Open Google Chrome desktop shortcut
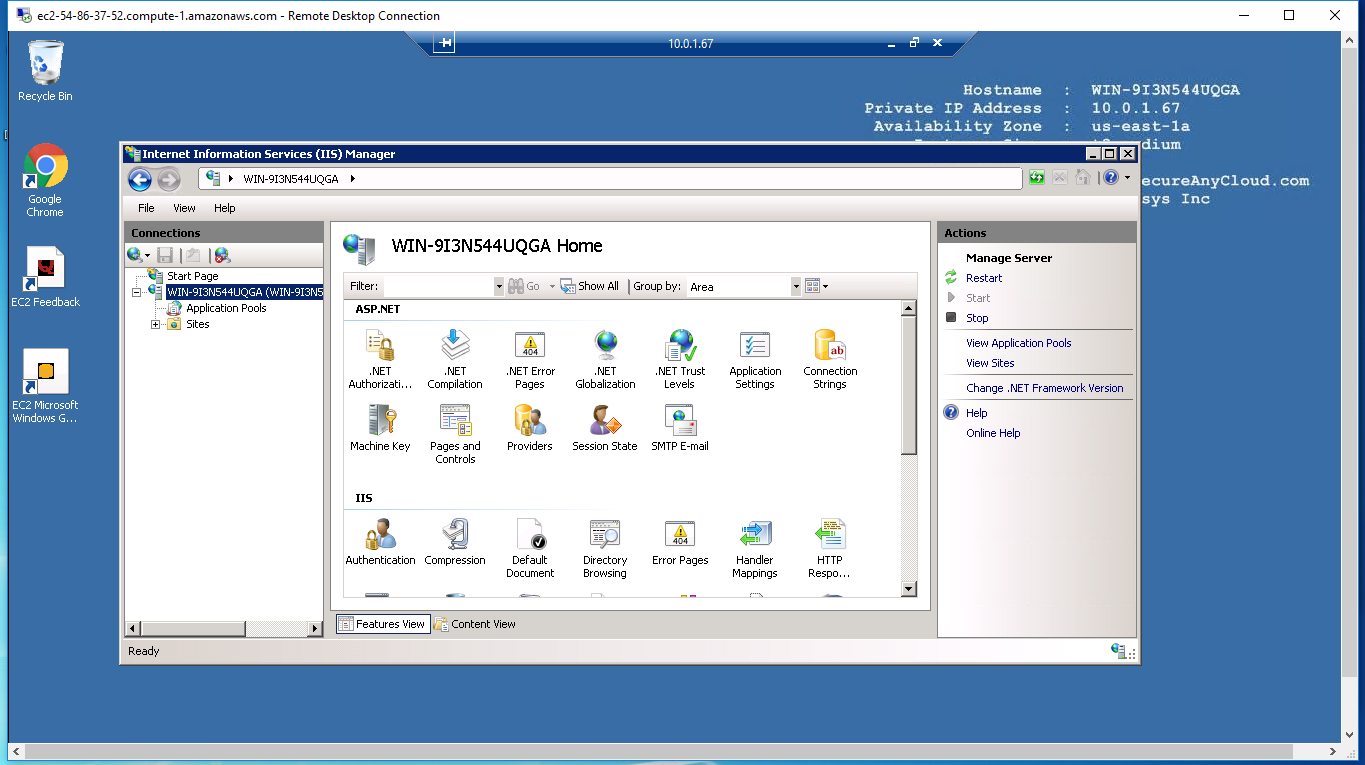 click(45, 180)
